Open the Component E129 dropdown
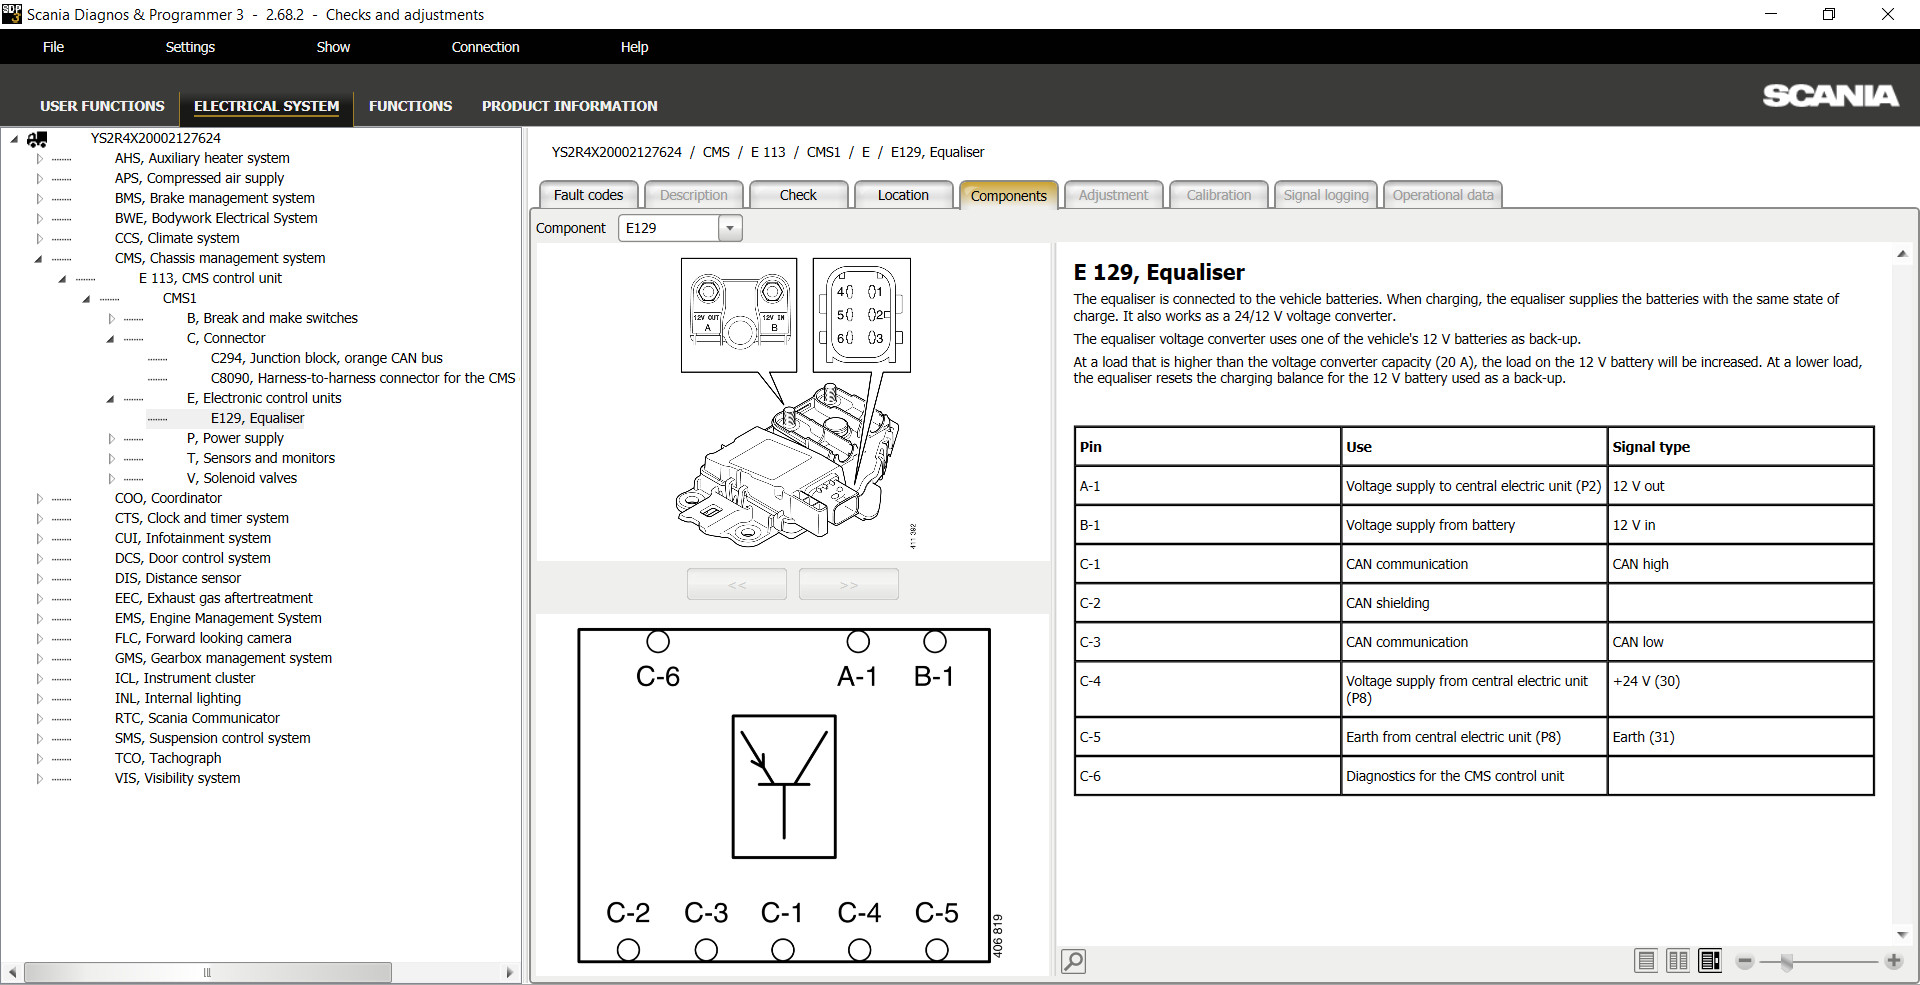Viewport: 1920px width, 985px height. pyautogui.click(x=730, y=228)
